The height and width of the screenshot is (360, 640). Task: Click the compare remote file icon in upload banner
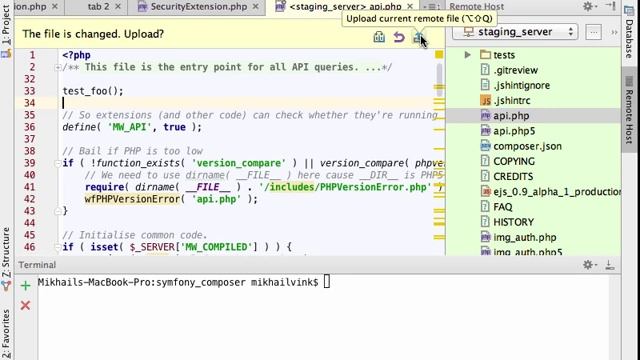[x=379, y=37]
